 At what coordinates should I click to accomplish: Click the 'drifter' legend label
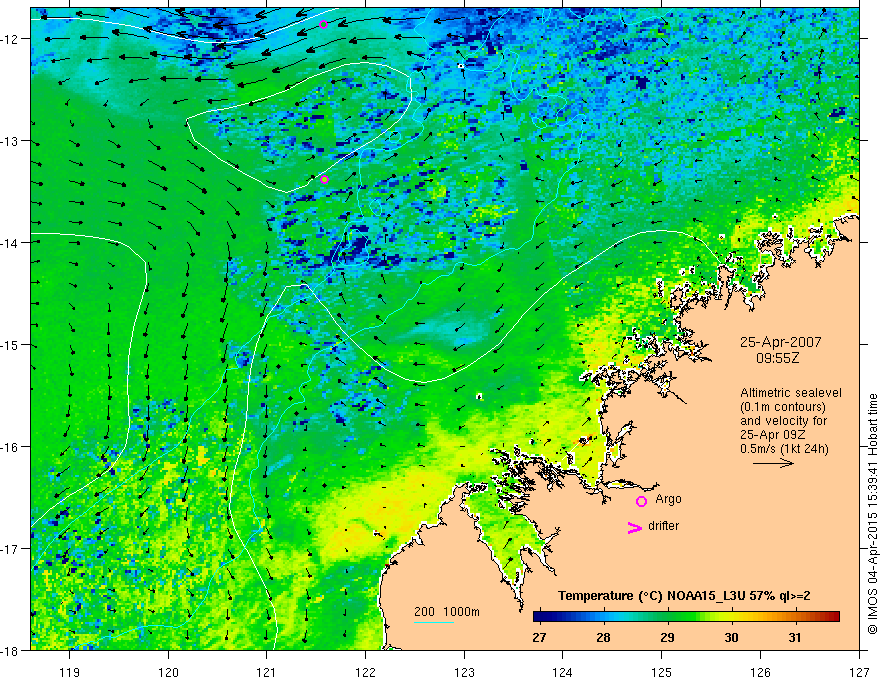point(663,526)
